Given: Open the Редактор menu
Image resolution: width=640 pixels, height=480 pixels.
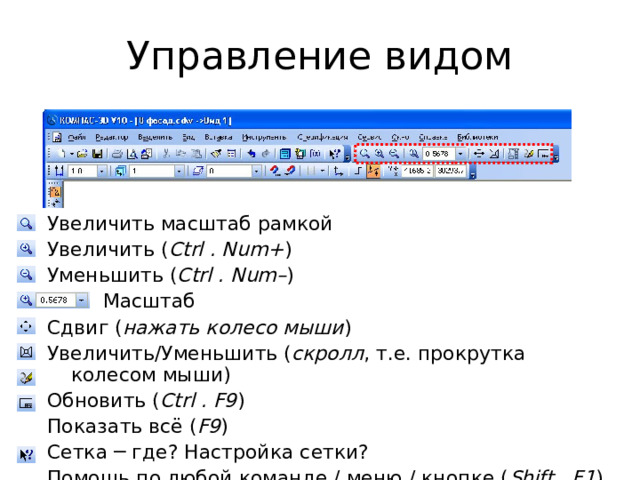Looking at the screenshot, I should tap(112, 137).
